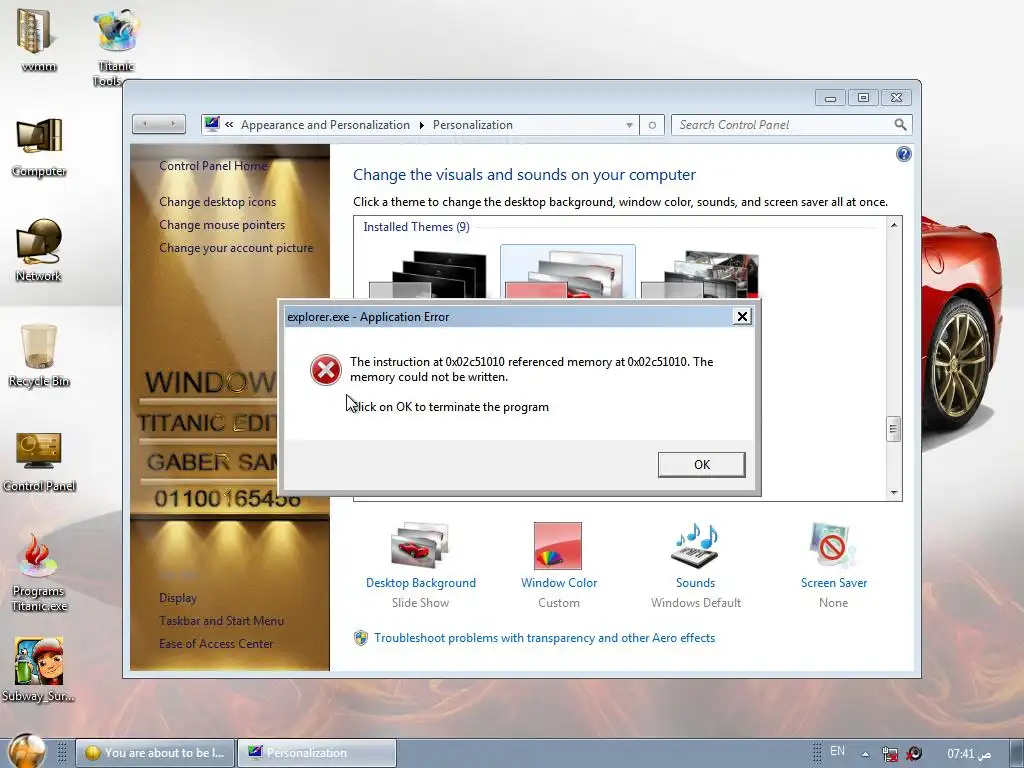1024x768 pixels.
Task: Open the Desktop Background icon
Action: point(421,546)
